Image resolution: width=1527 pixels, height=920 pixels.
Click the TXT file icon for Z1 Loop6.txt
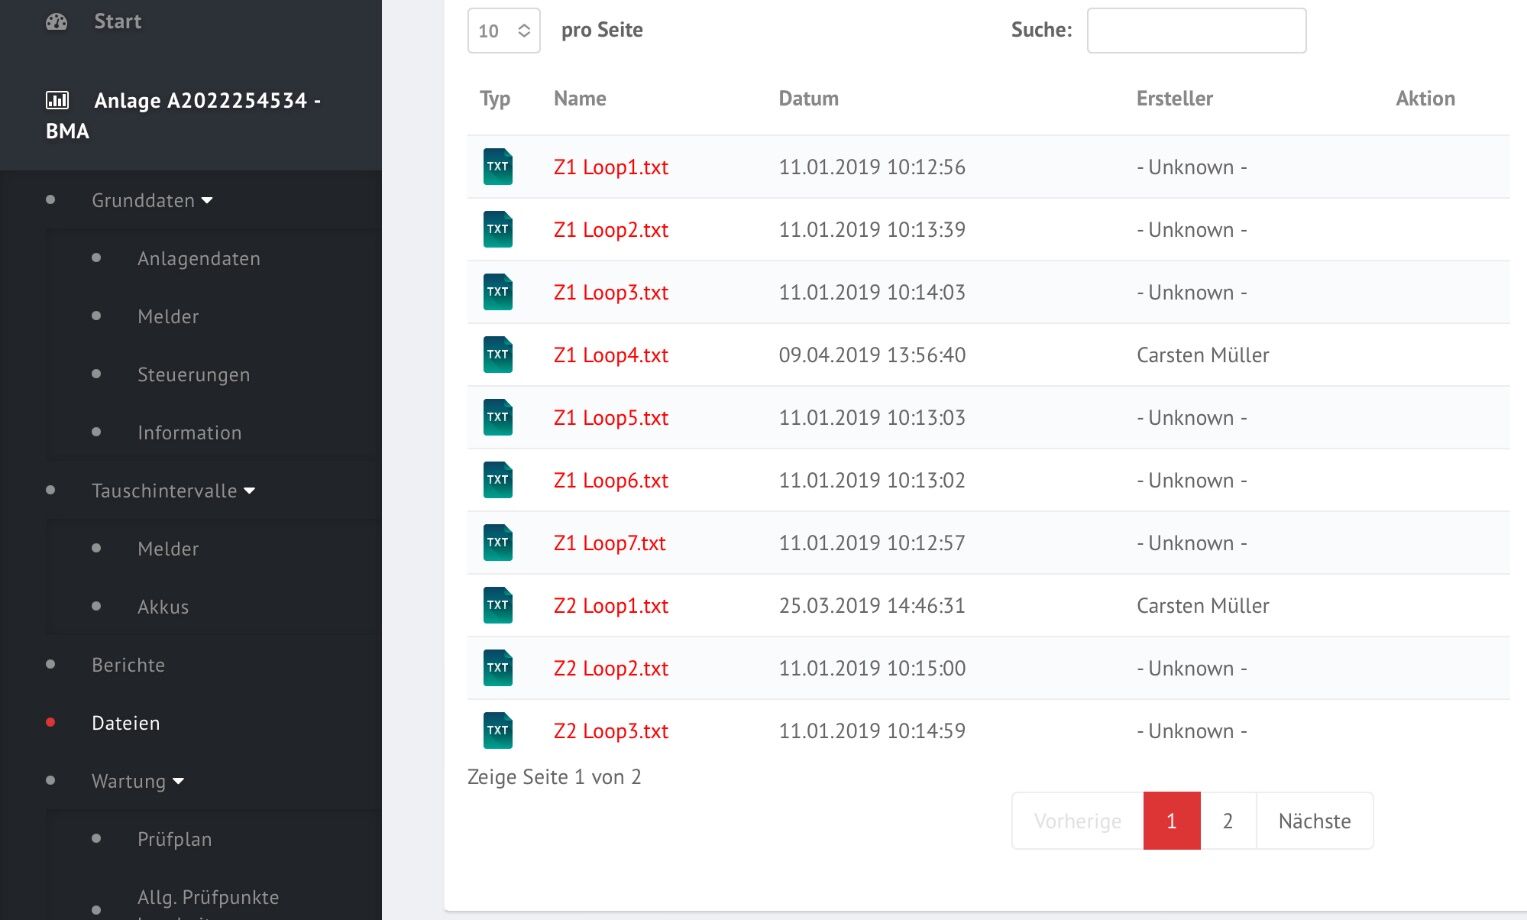coord(498,480)
